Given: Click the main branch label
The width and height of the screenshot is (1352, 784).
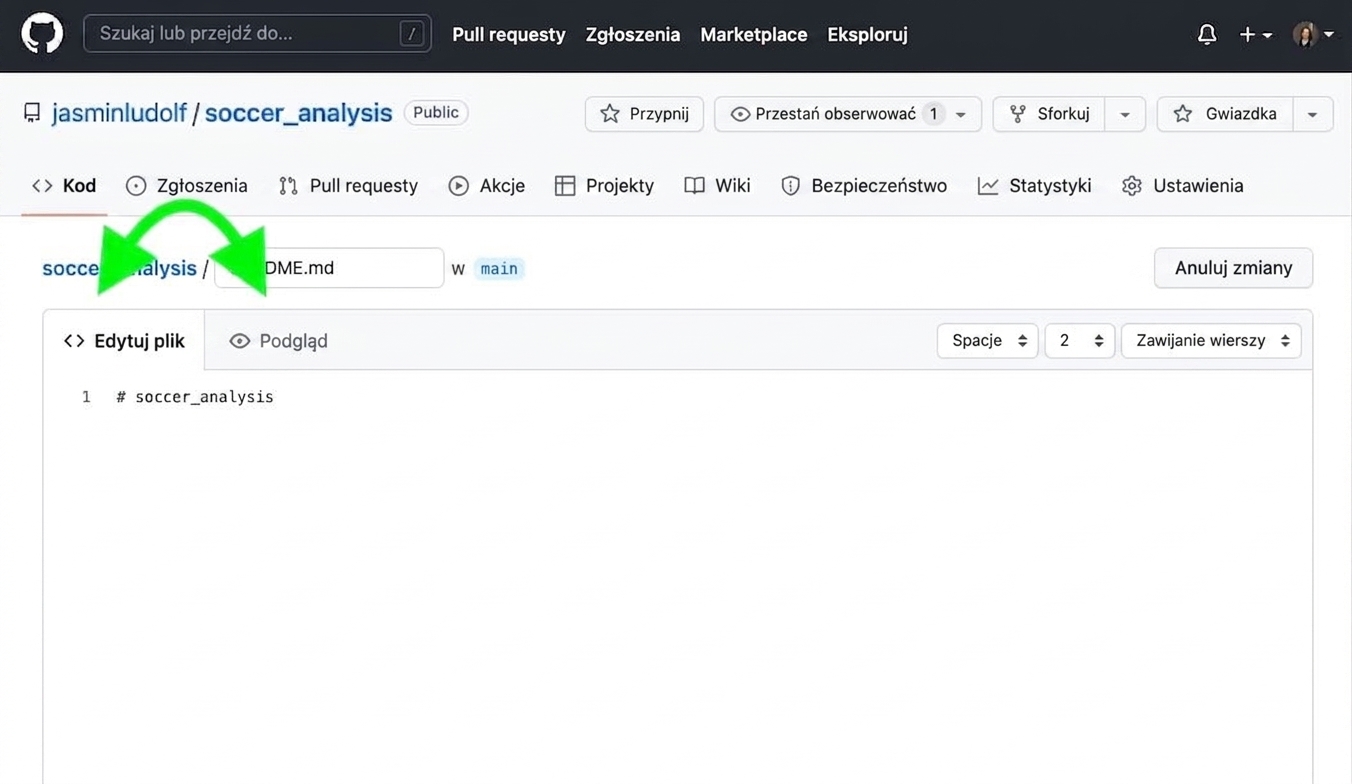Looking at the screenshot, I should (499, 269).
